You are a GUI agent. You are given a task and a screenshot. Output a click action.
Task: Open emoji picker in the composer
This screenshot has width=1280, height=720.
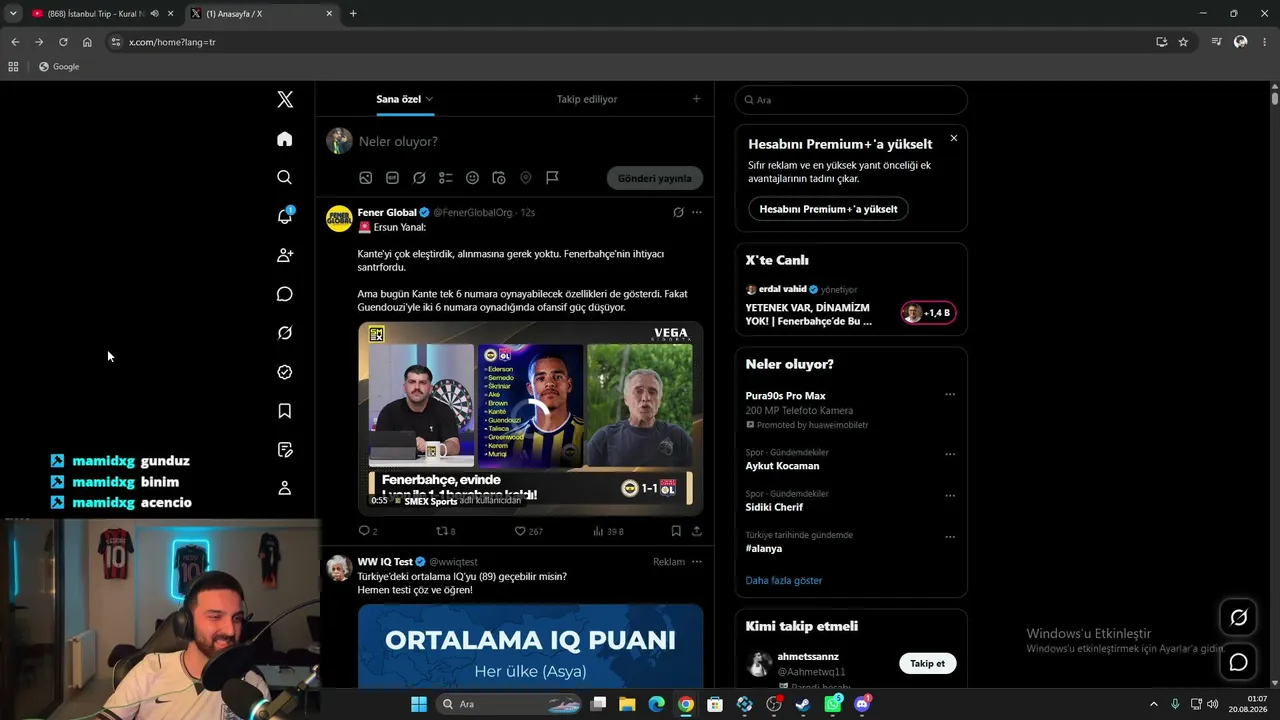[472, 178]
